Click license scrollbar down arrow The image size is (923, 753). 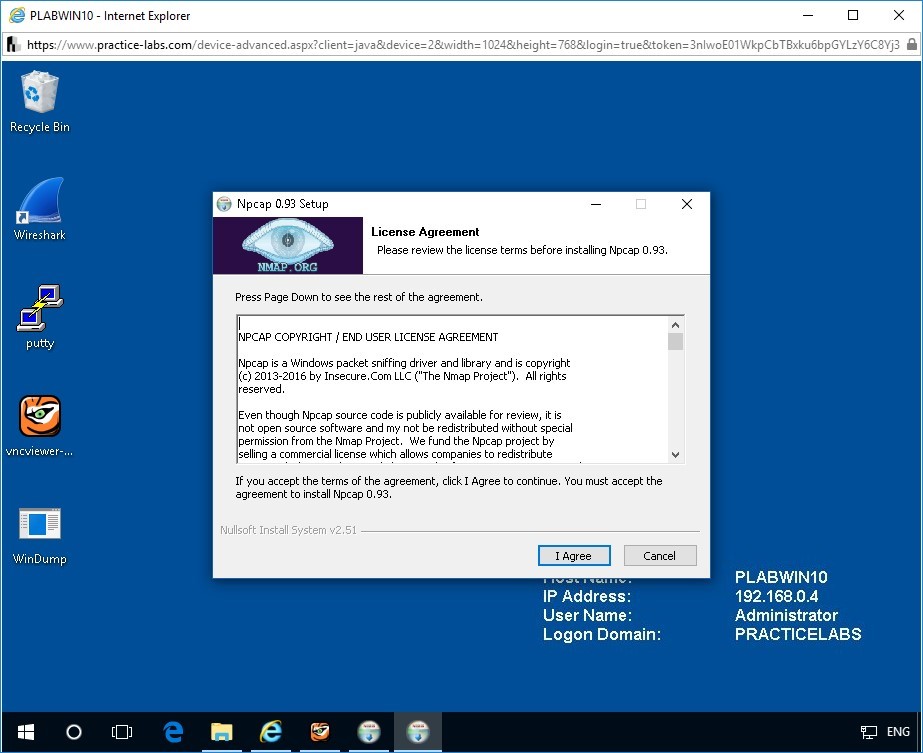click(675, 455)
